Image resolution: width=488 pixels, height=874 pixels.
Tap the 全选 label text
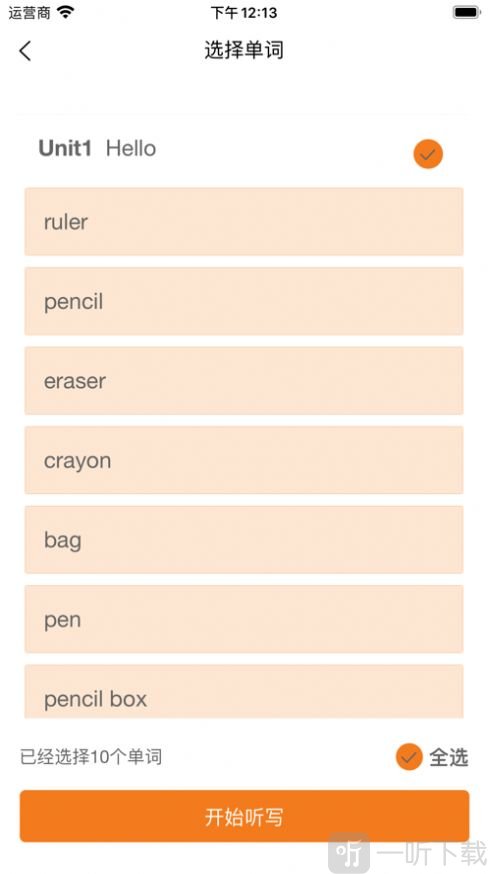(x=448, y=758)
